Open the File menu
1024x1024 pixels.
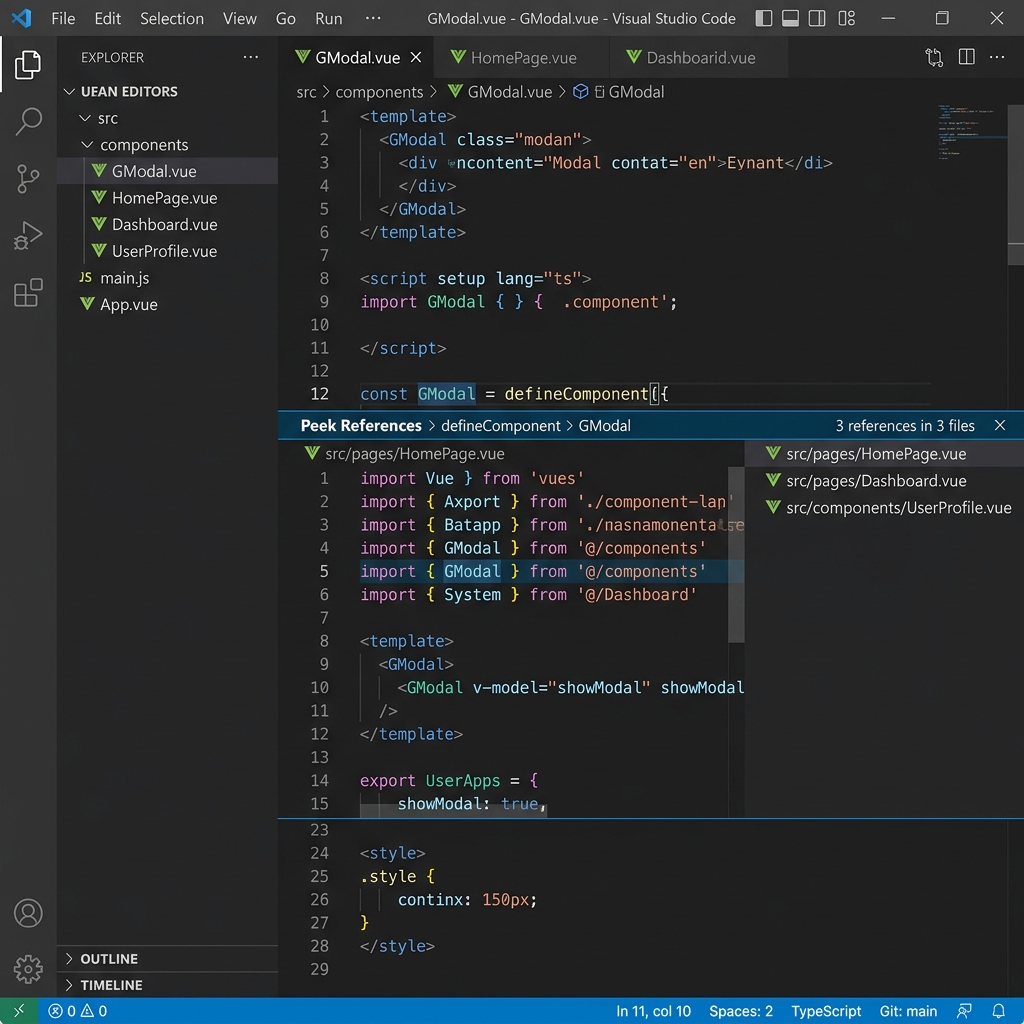[63, 18]
